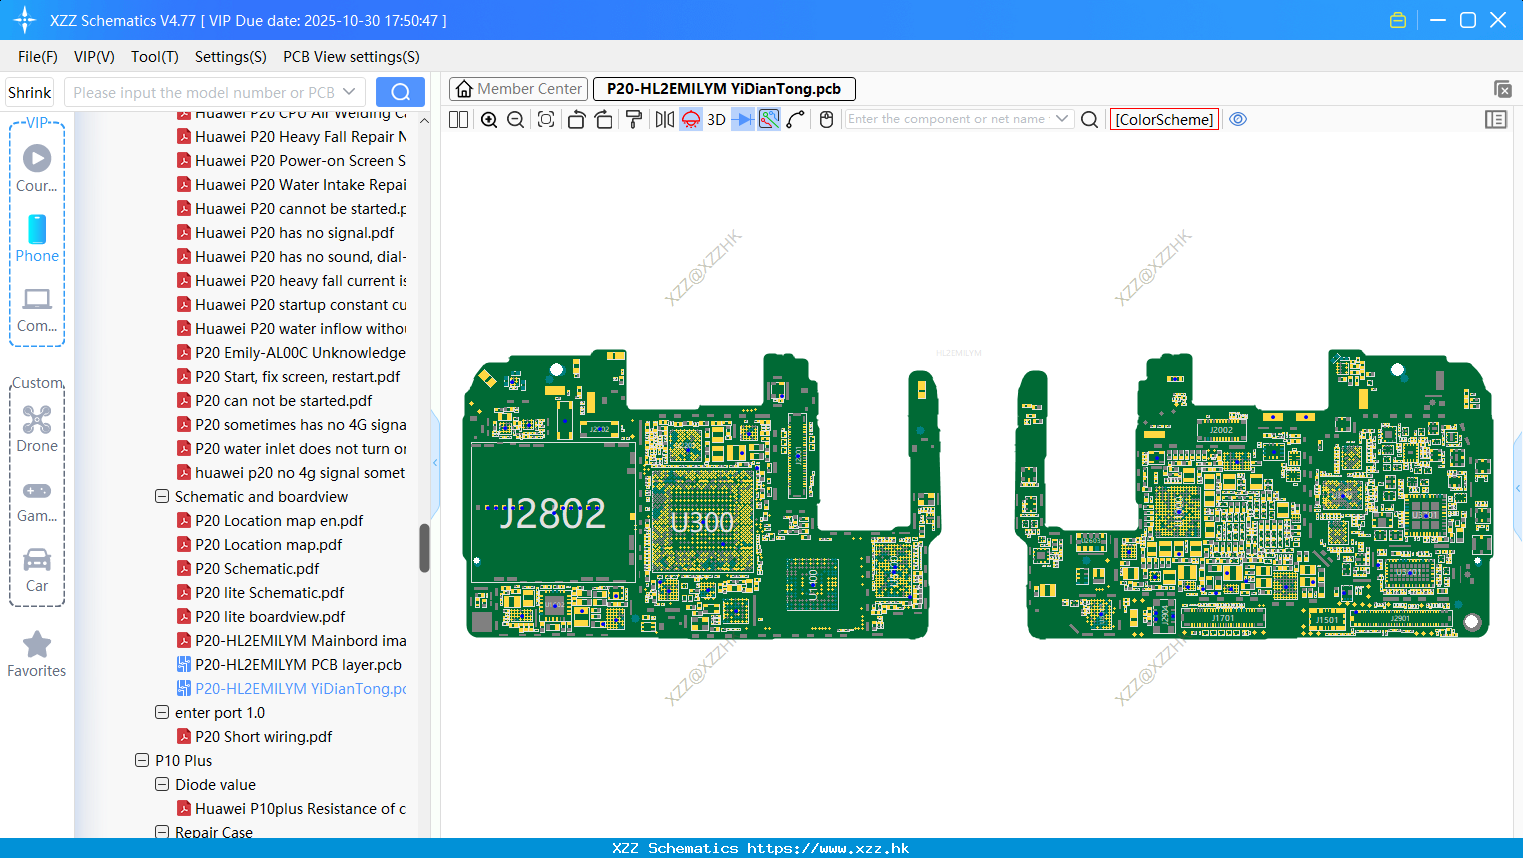
Task: Collapse the Repair Case folder
Action: point(162,832)
